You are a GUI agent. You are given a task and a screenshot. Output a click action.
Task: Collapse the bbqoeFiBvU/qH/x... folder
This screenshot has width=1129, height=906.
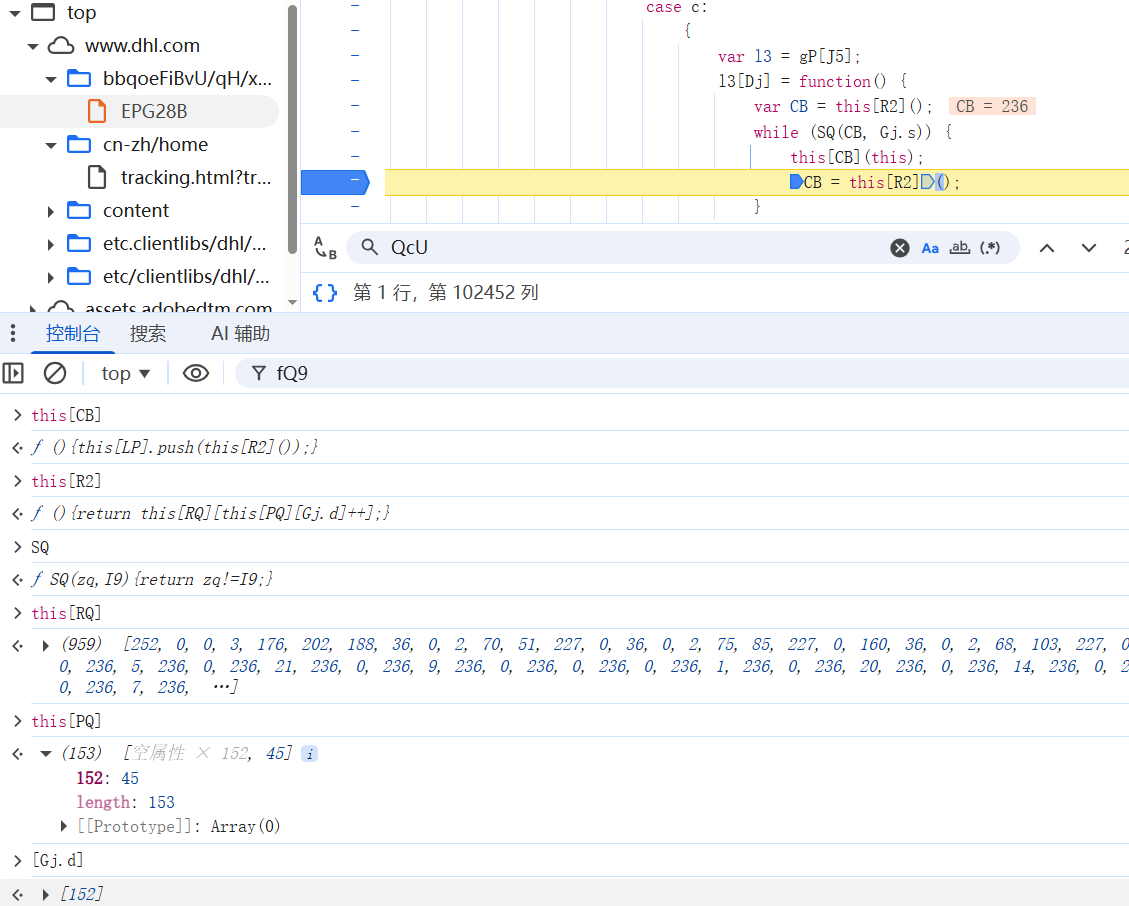50,79
